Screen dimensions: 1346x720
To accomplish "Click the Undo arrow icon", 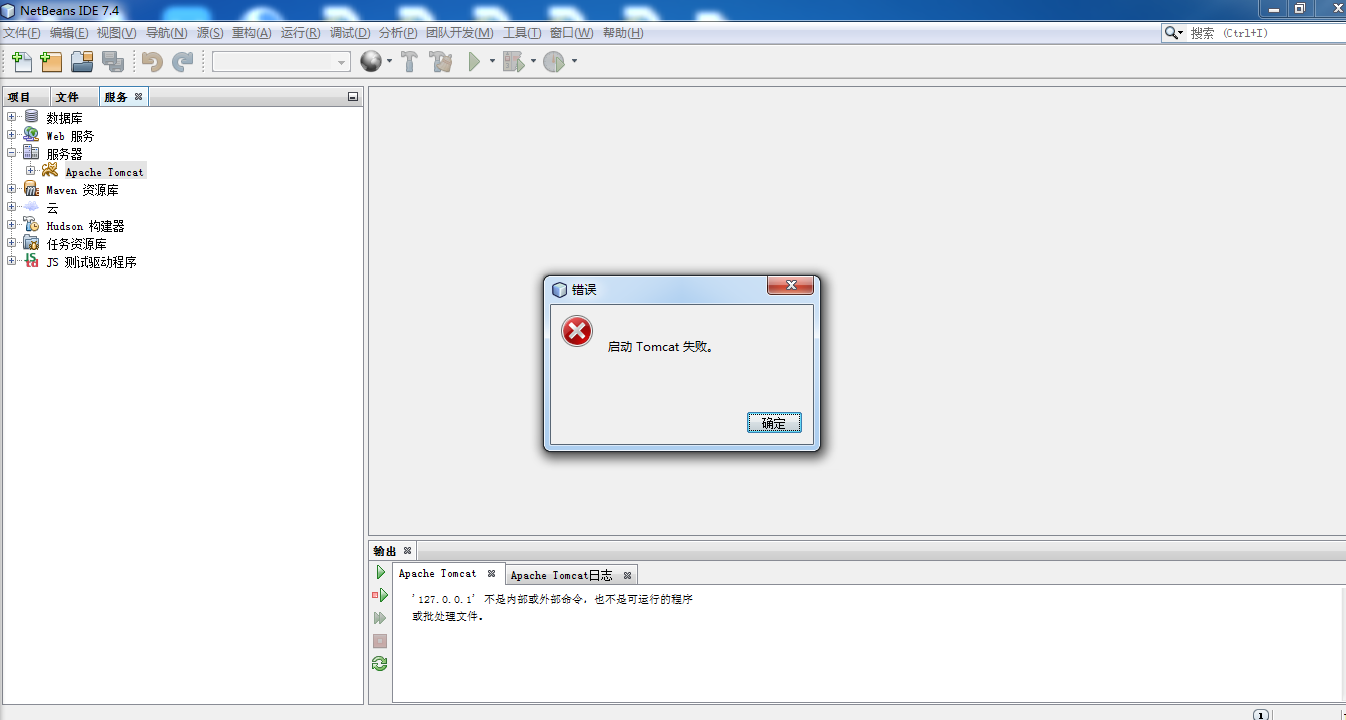I will point(152,62).
